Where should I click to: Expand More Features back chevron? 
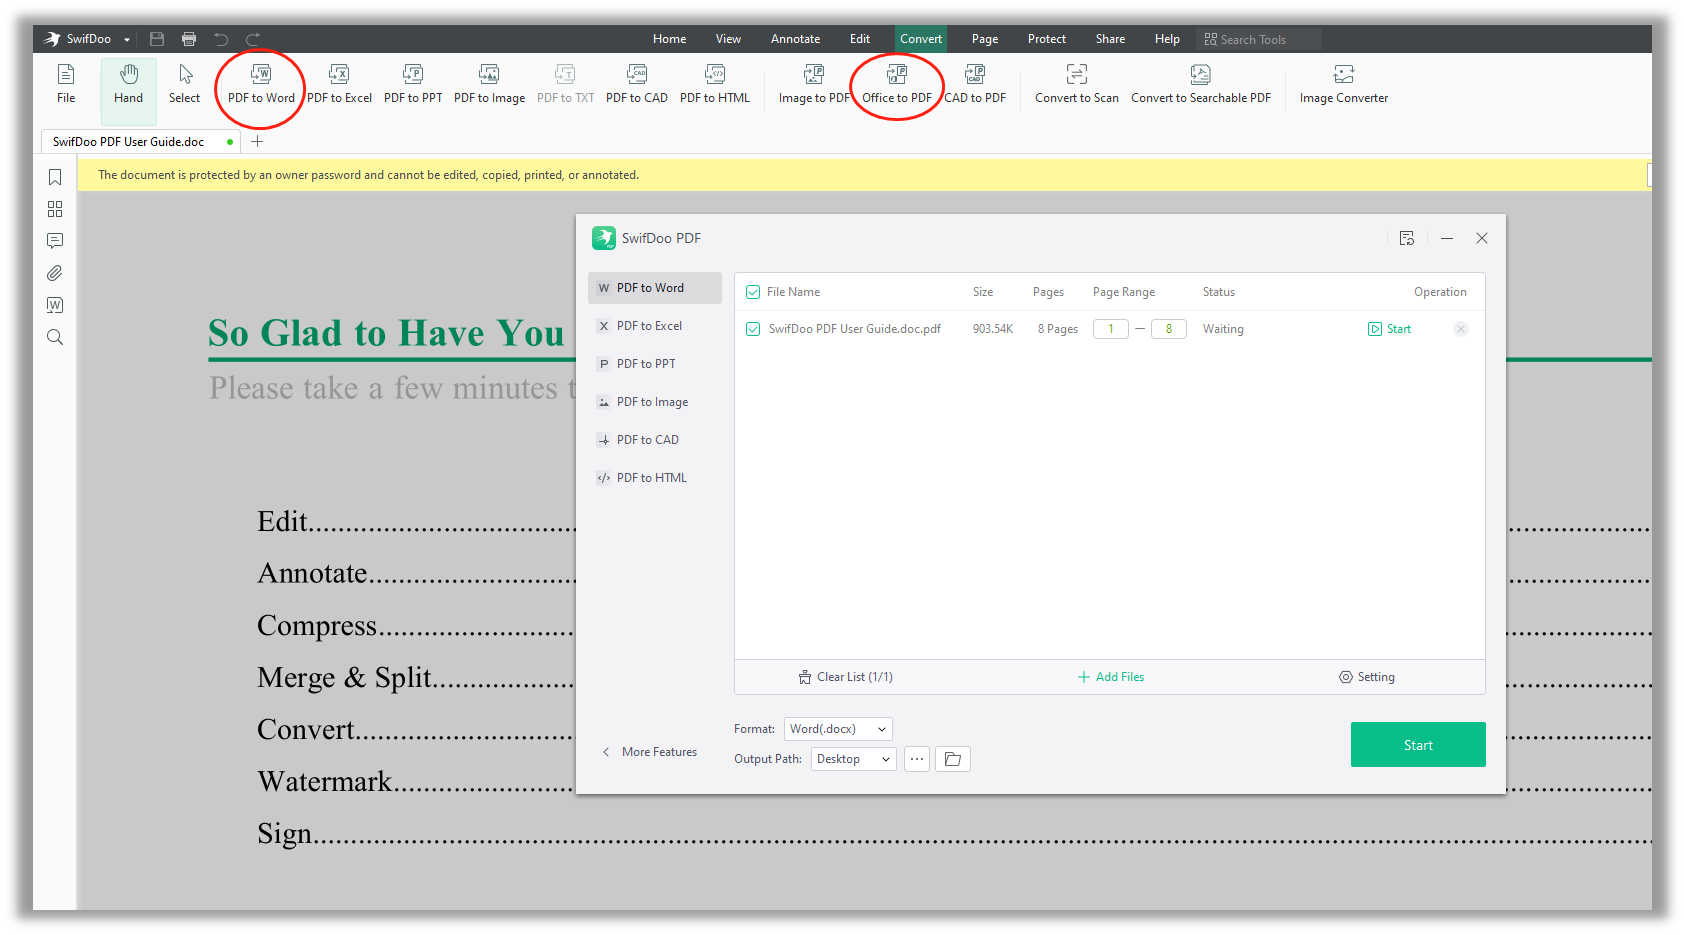(606, 752)
